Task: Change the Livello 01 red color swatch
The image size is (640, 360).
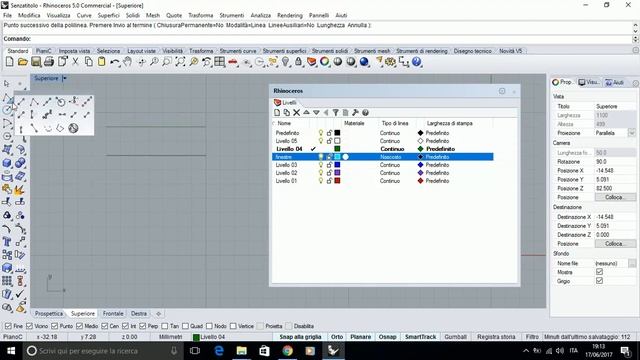Action: pyautogui.click(x=337, y=181)
